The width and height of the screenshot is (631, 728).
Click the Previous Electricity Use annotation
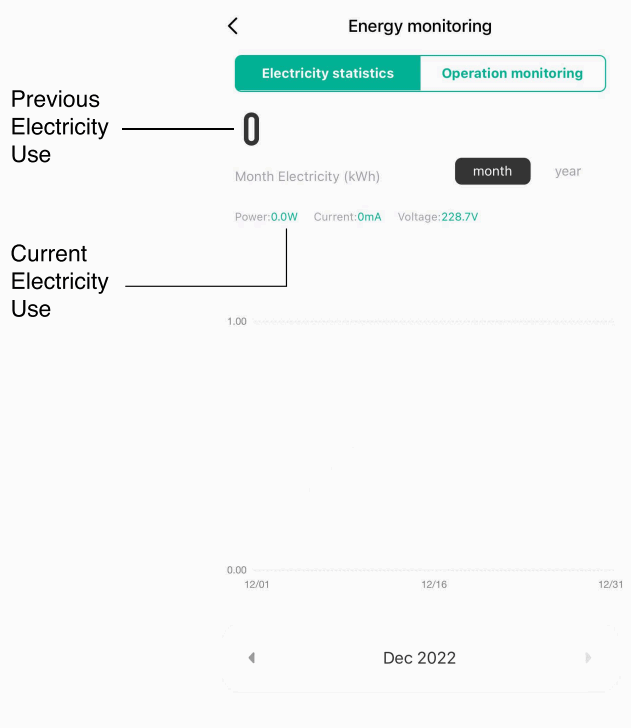59,127
